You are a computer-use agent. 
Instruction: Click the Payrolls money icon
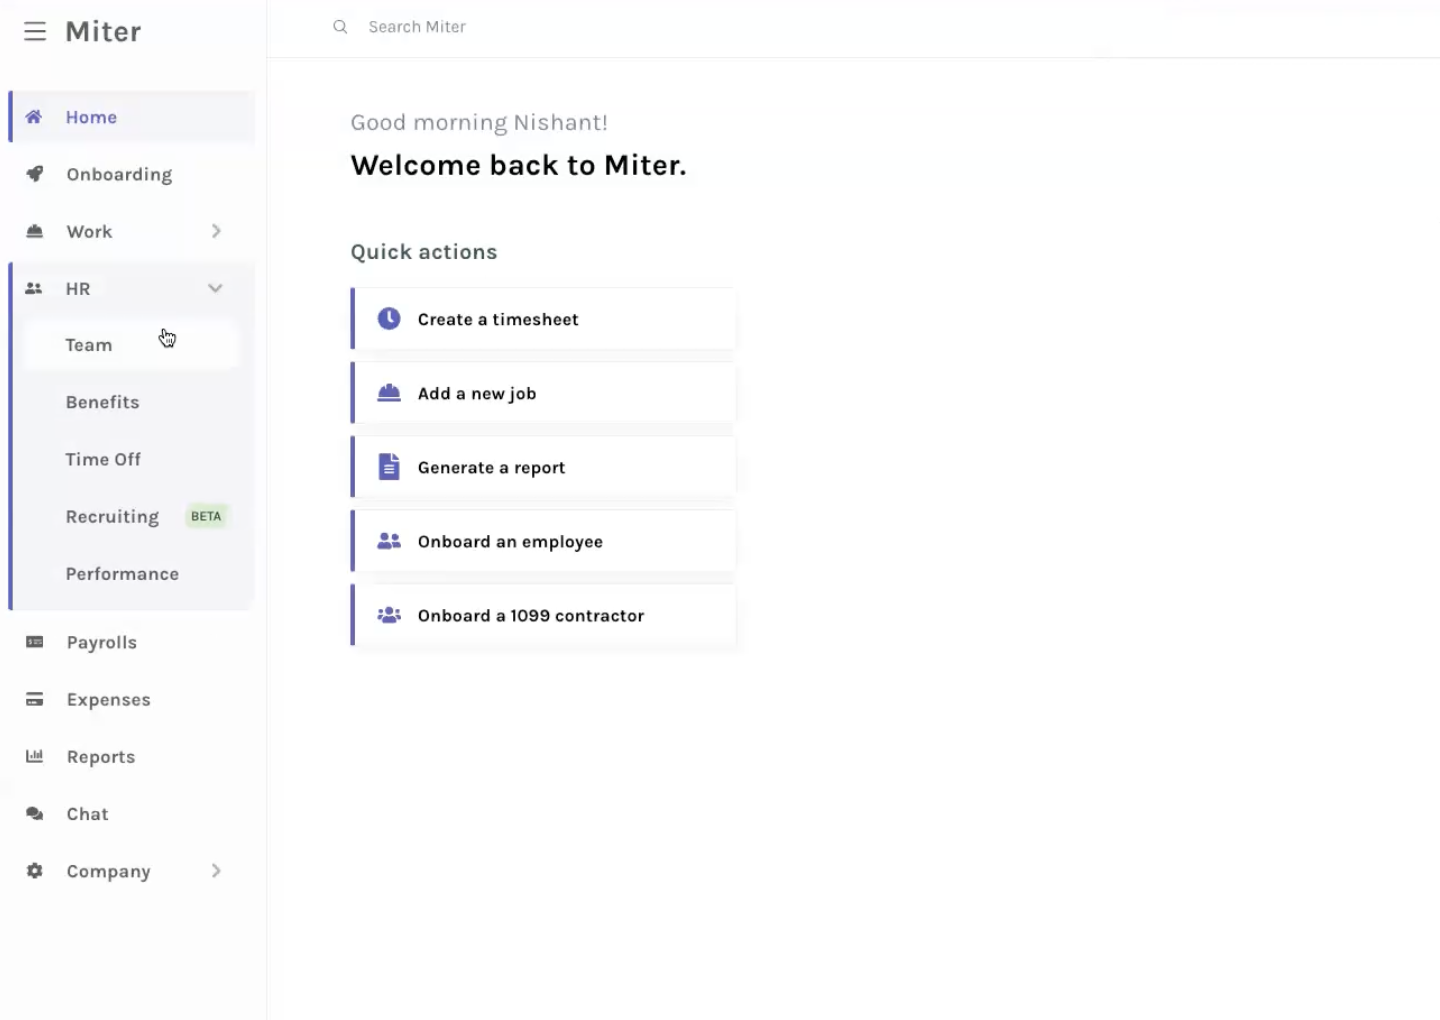pyautogui.click(x=34, y=642)
